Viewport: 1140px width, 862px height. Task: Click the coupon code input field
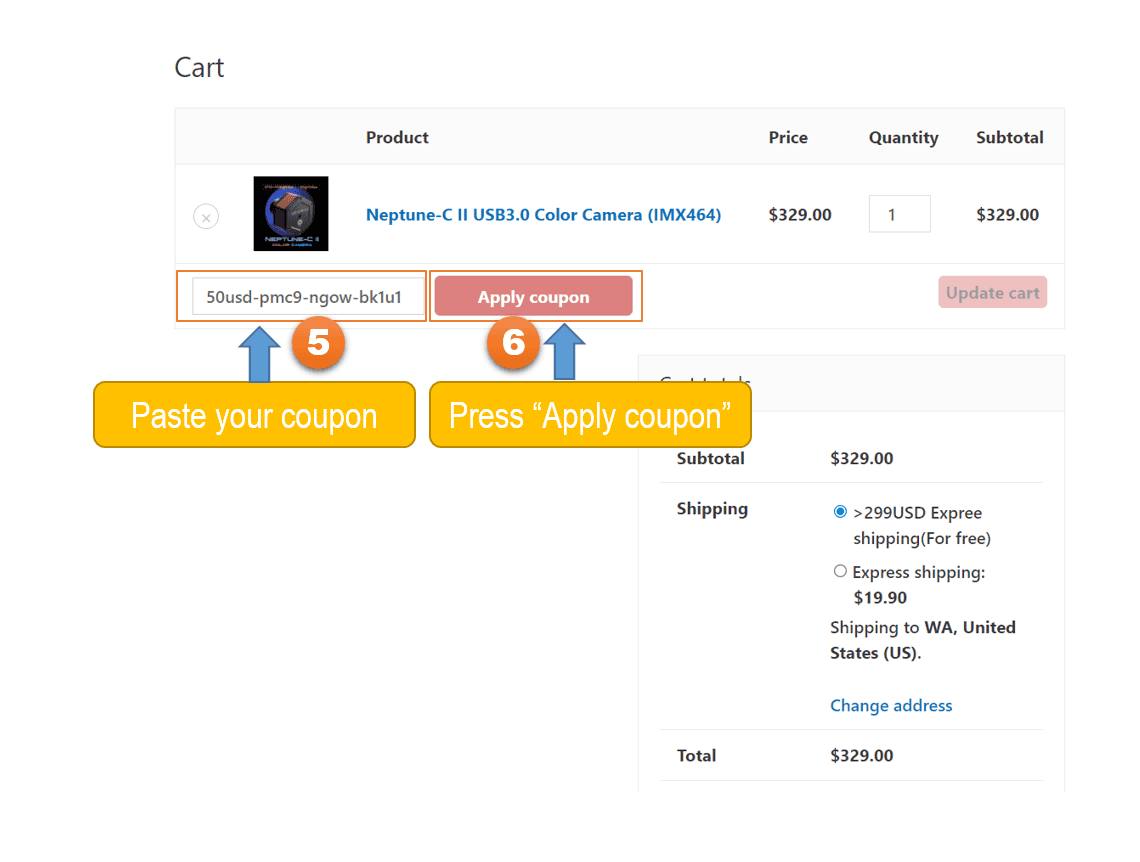(x=303, y=295)
